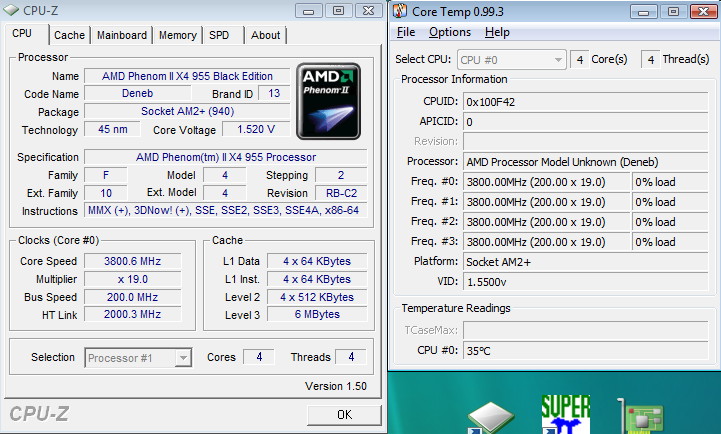
Task: Open the SUPER desktop shortcut icon
Action: [x=566, y=414]
